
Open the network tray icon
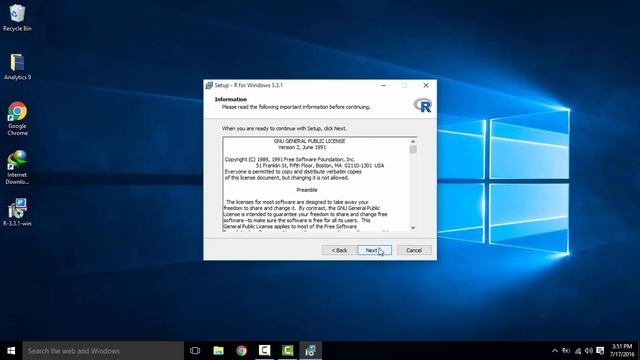tap(578, 351)
